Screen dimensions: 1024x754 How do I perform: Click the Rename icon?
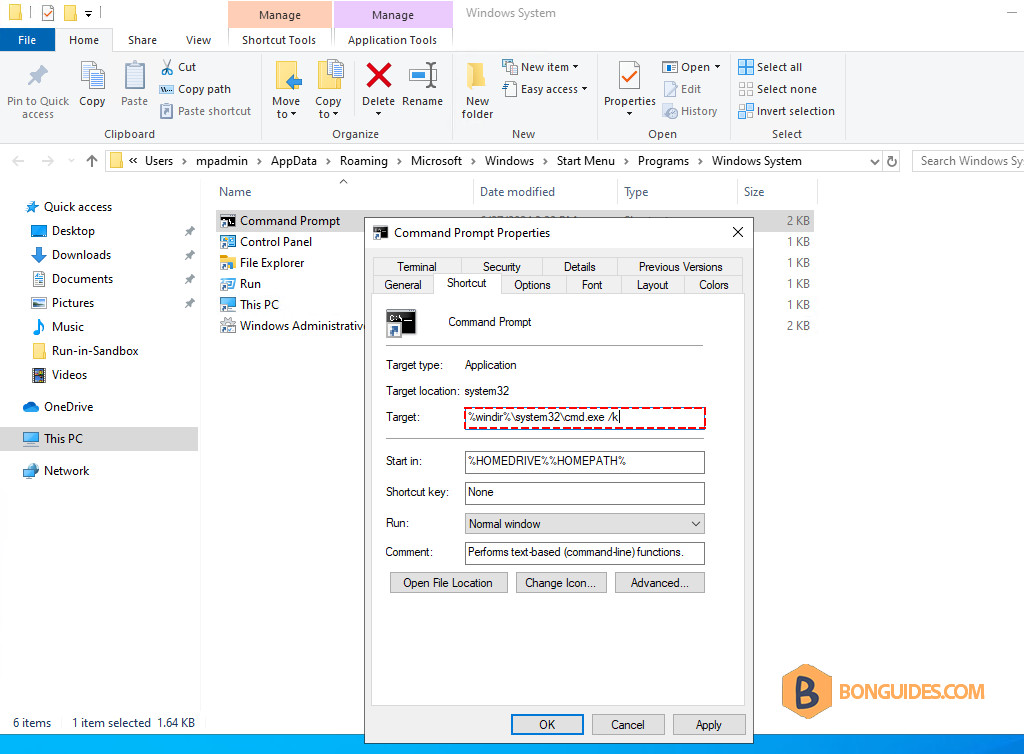click(423, 75)
